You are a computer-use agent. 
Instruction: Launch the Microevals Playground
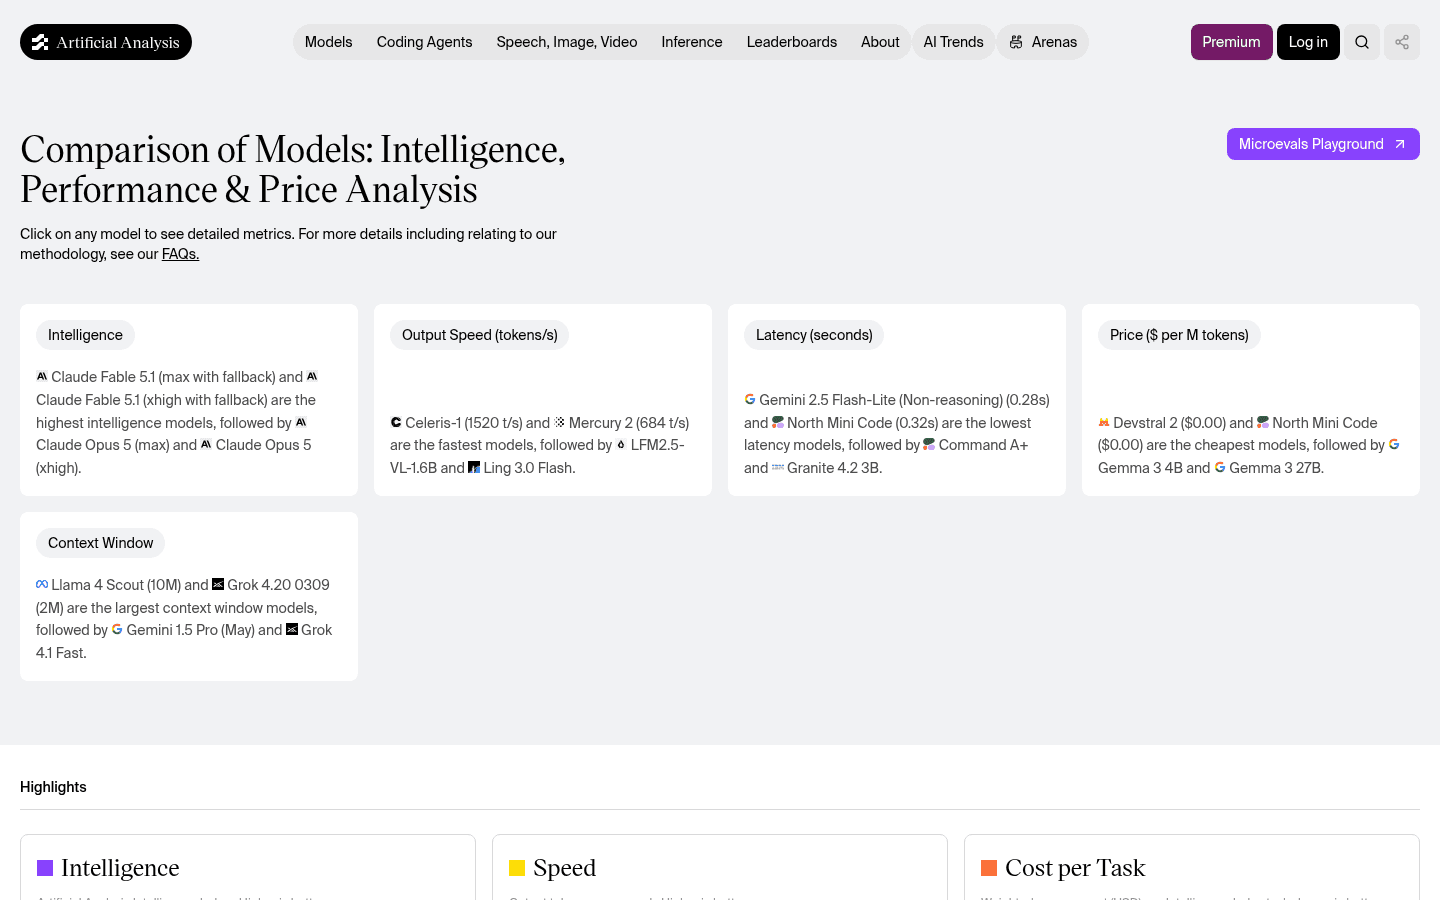pyautogui.click(x=1323, y=144)
